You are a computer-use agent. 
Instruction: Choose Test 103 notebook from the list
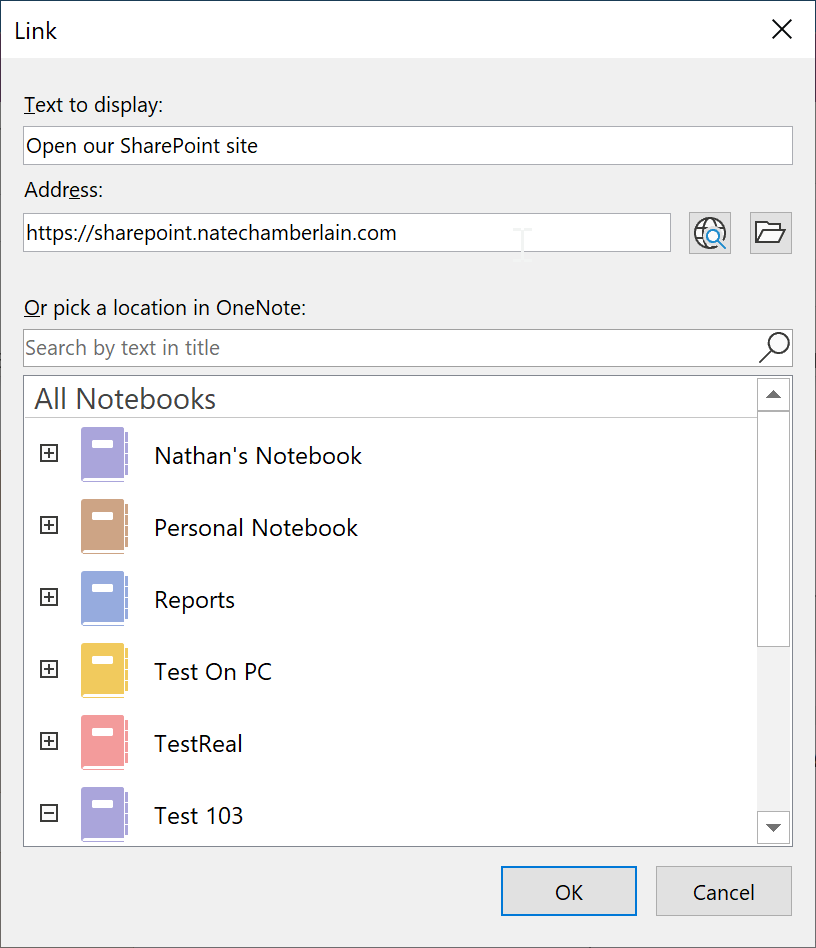198,816
